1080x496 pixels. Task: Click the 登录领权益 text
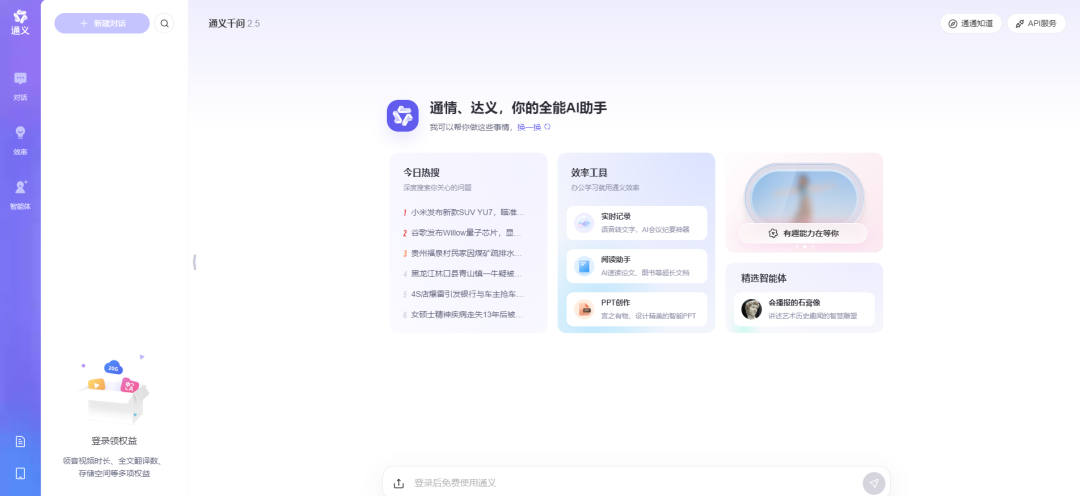coord(114,441)
